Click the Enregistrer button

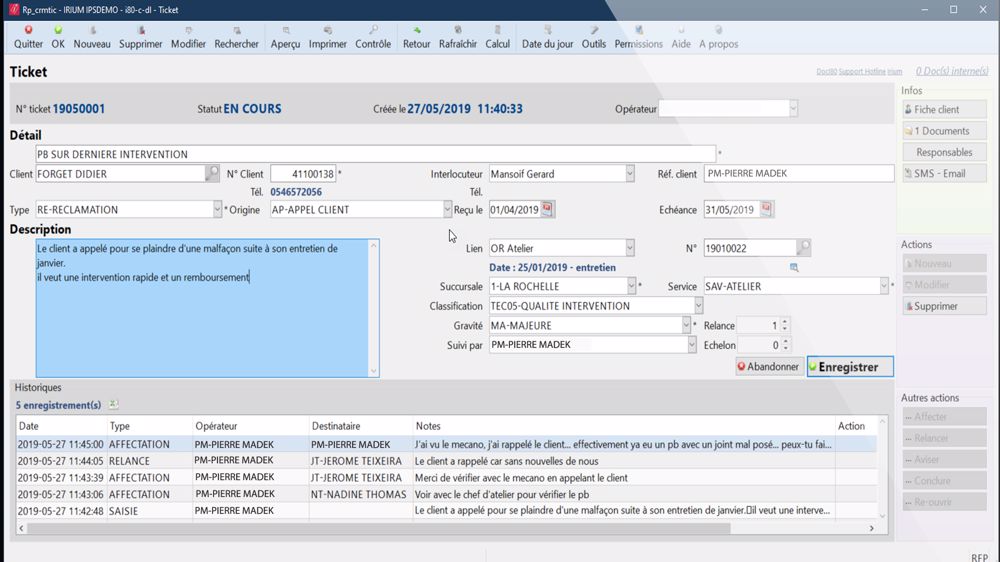pyautogui.click(x=850, y=367)
